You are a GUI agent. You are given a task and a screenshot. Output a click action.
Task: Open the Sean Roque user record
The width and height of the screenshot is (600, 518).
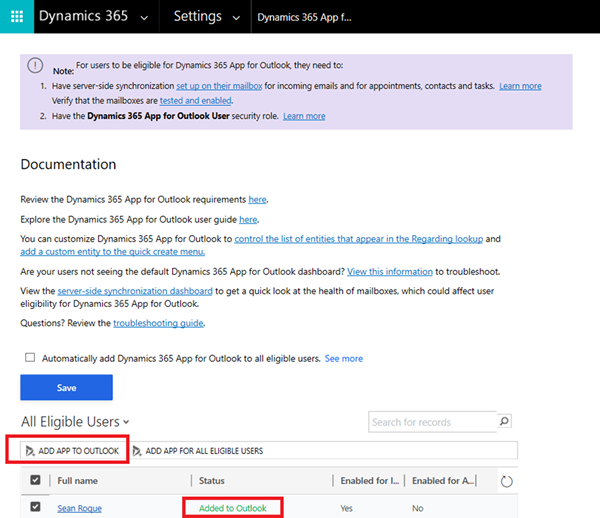(79, 508)
